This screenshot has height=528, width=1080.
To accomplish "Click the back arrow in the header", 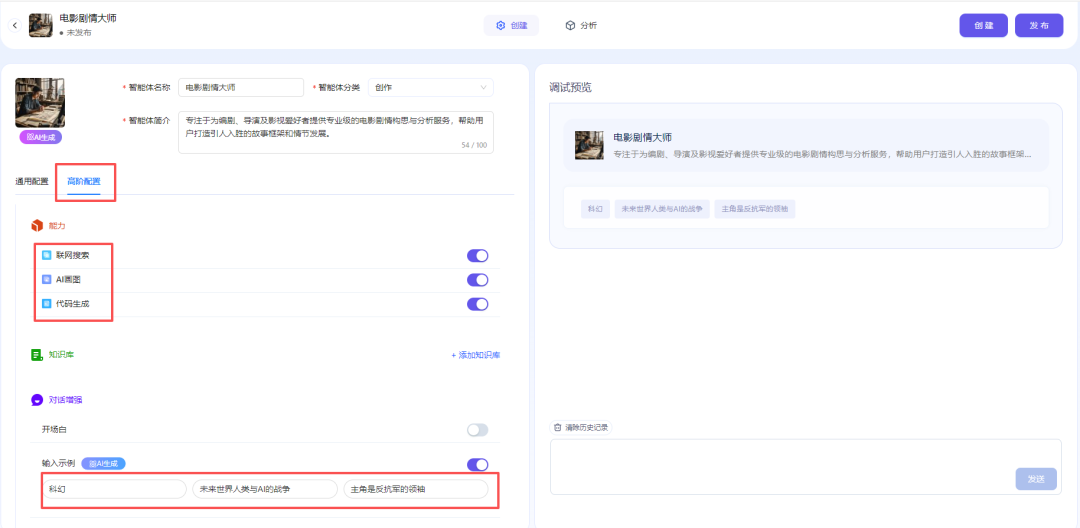I will point(14,25).
